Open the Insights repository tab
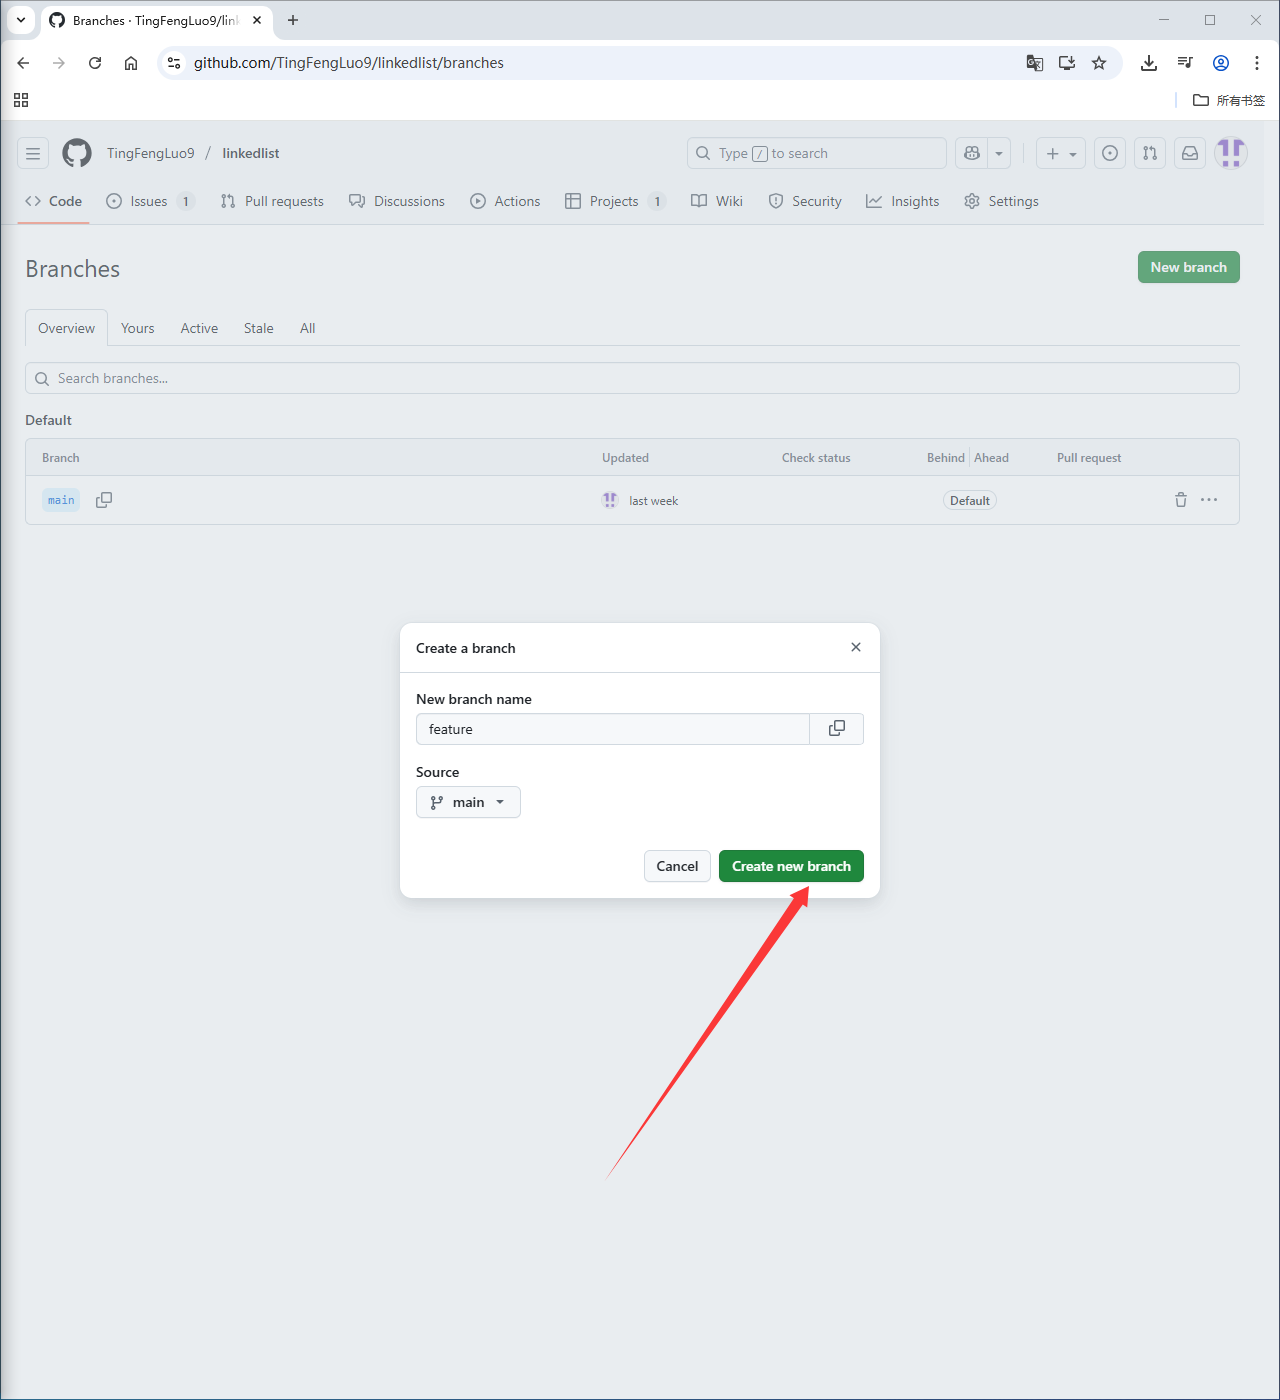This screenshot has width=1280, height=1400. [903, 201]
